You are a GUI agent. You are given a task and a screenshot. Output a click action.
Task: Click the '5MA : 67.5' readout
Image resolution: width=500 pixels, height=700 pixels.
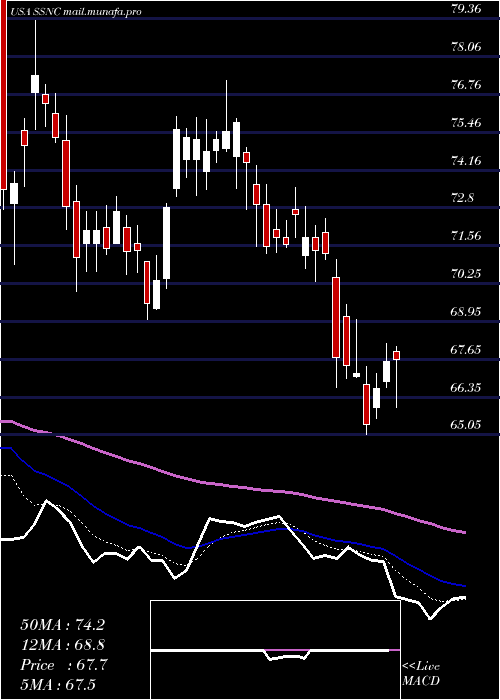(58, 685)
